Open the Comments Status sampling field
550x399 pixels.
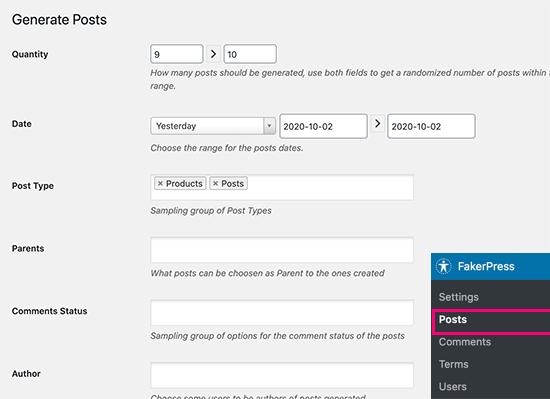pos(282,312)
